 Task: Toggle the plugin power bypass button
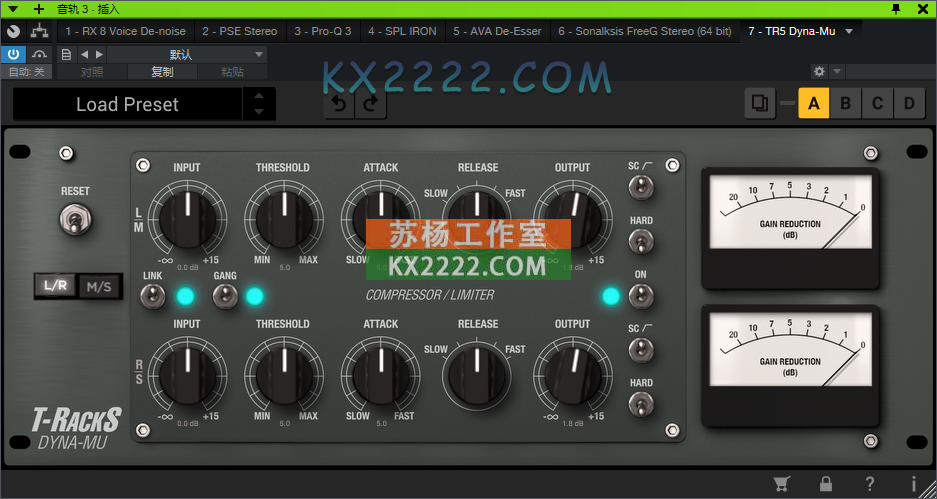(13, 54)
